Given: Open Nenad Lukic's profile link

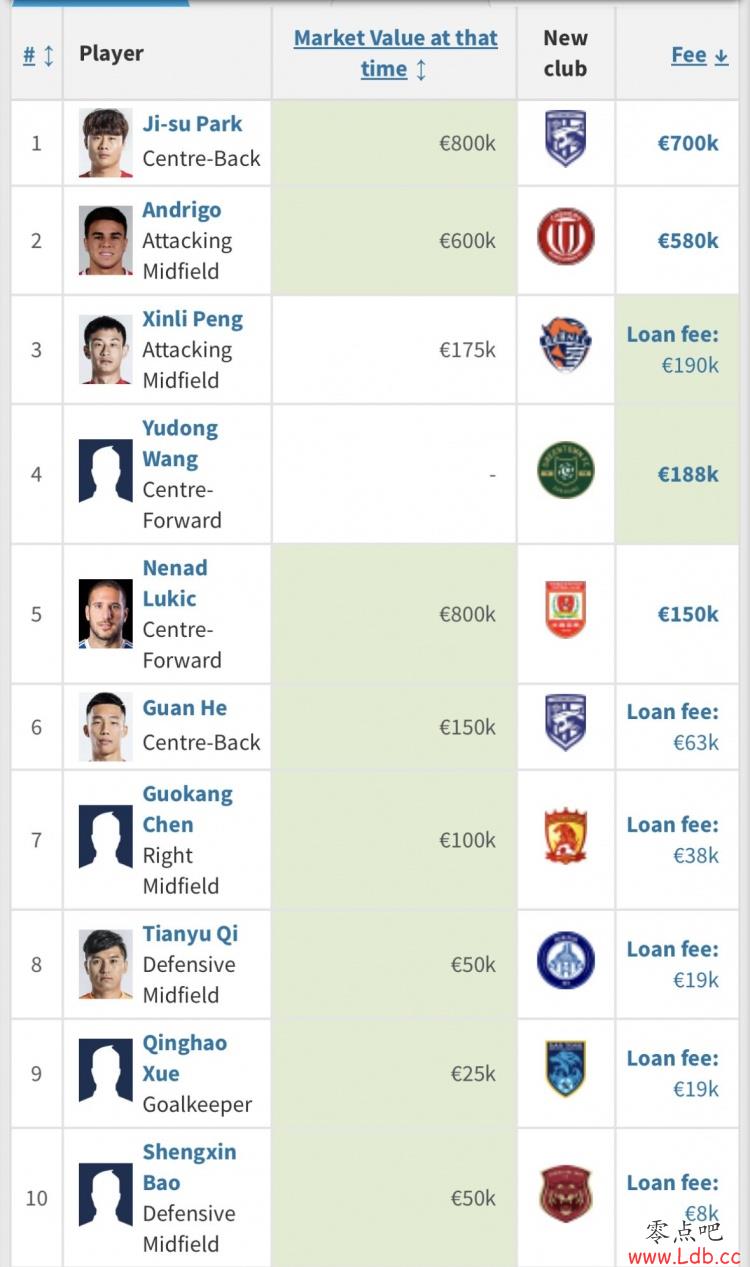Looking at the screenshot, I should [x=175, y=583].
